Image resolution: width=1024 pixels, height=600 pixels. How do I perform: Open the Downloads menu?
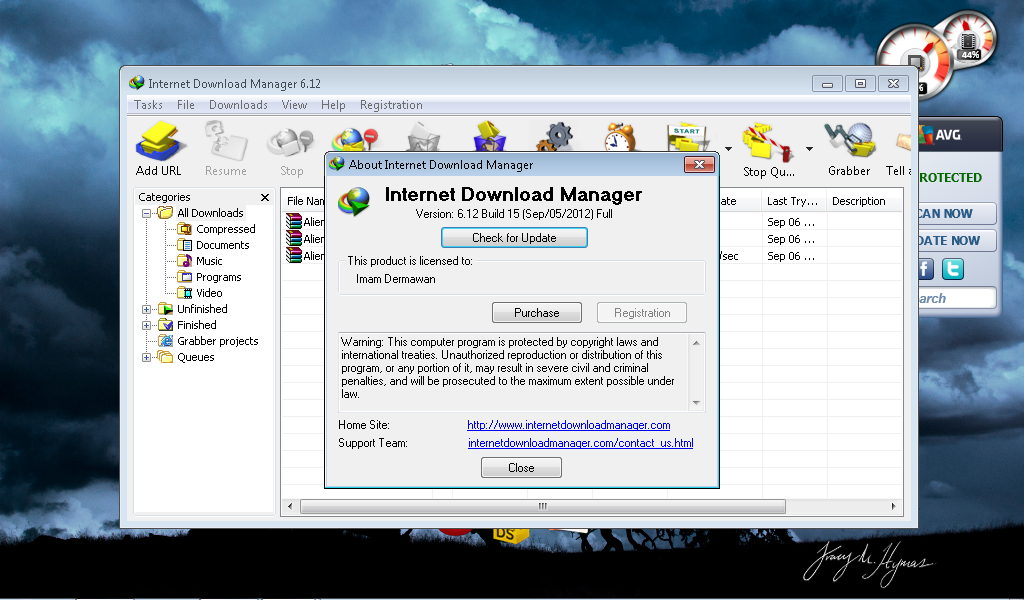tap(238, 104)
